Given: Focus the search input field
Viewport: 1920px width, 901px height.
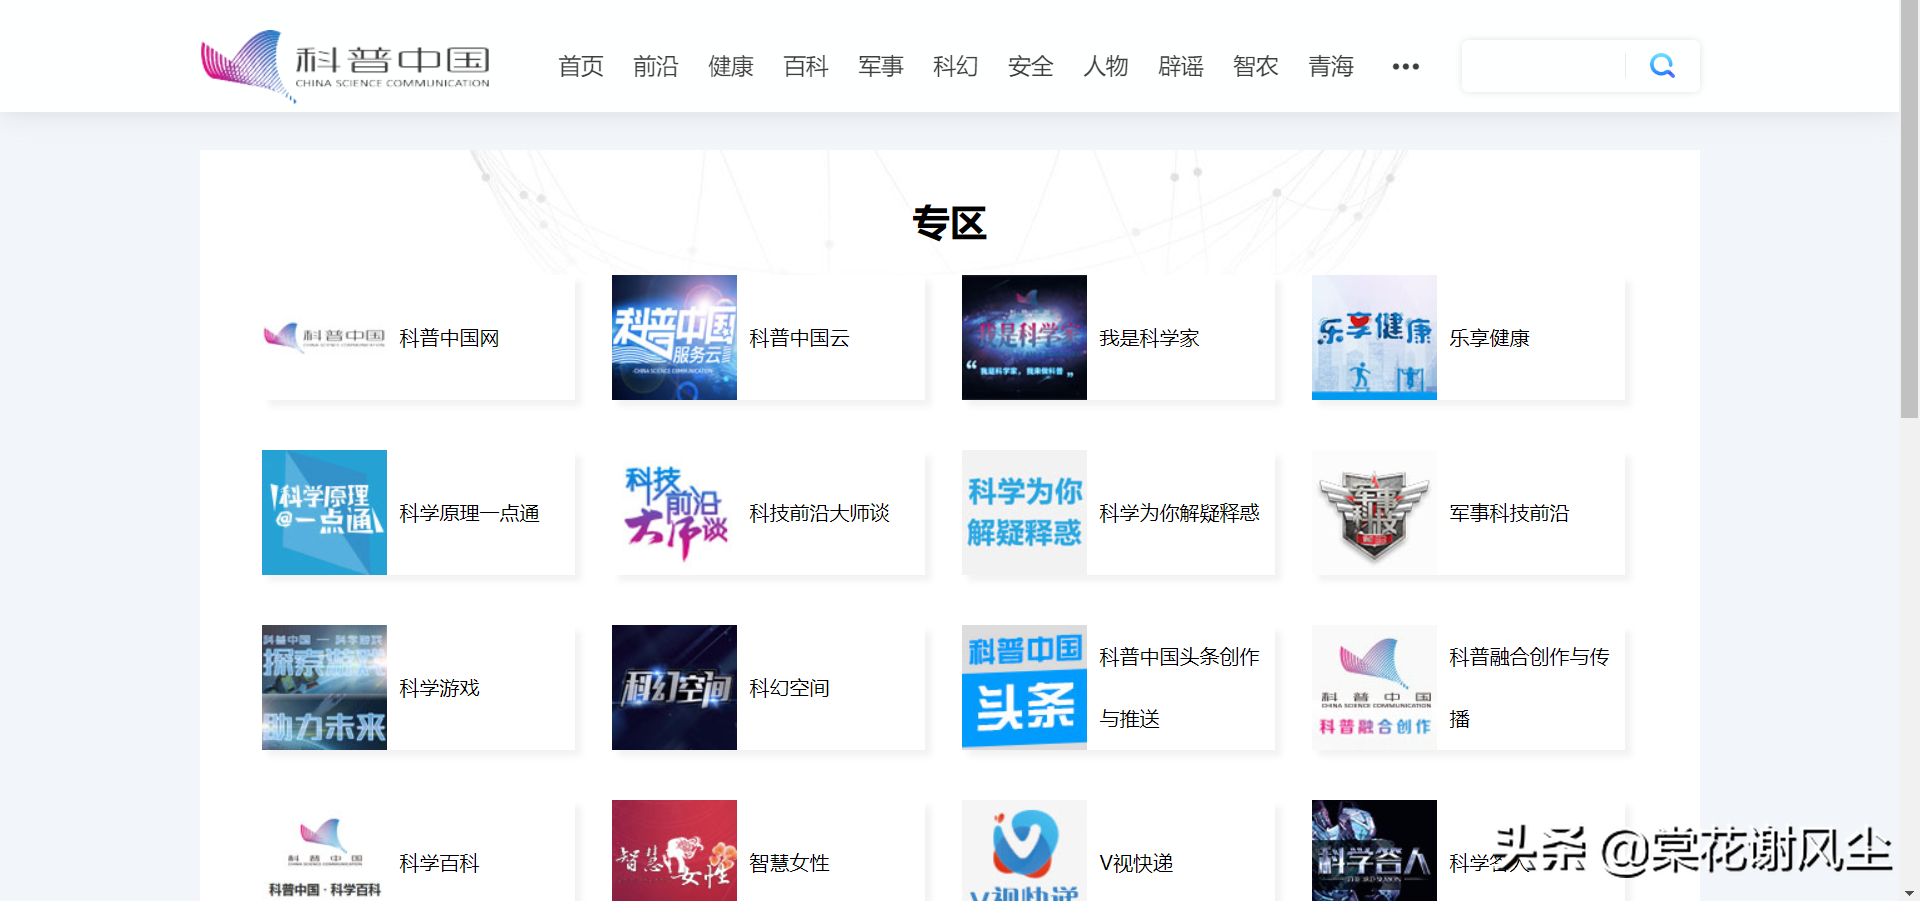Looking at the screenshot, I should pos(1544,66).
